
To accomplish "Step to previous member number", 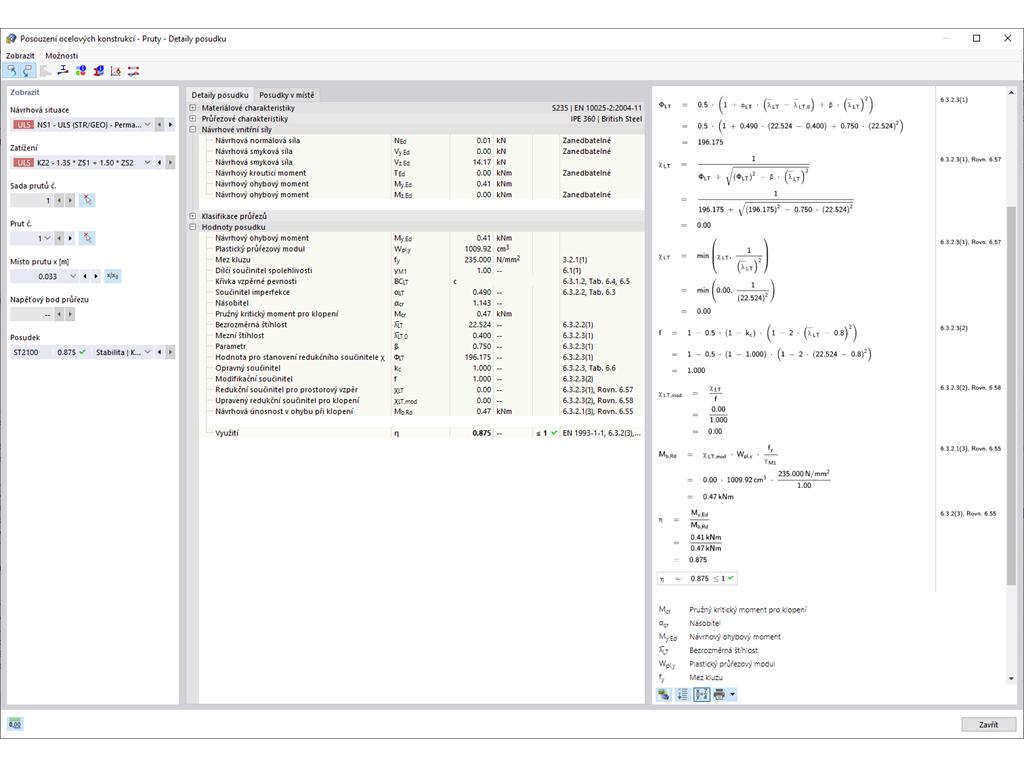I will click(59, 238).
